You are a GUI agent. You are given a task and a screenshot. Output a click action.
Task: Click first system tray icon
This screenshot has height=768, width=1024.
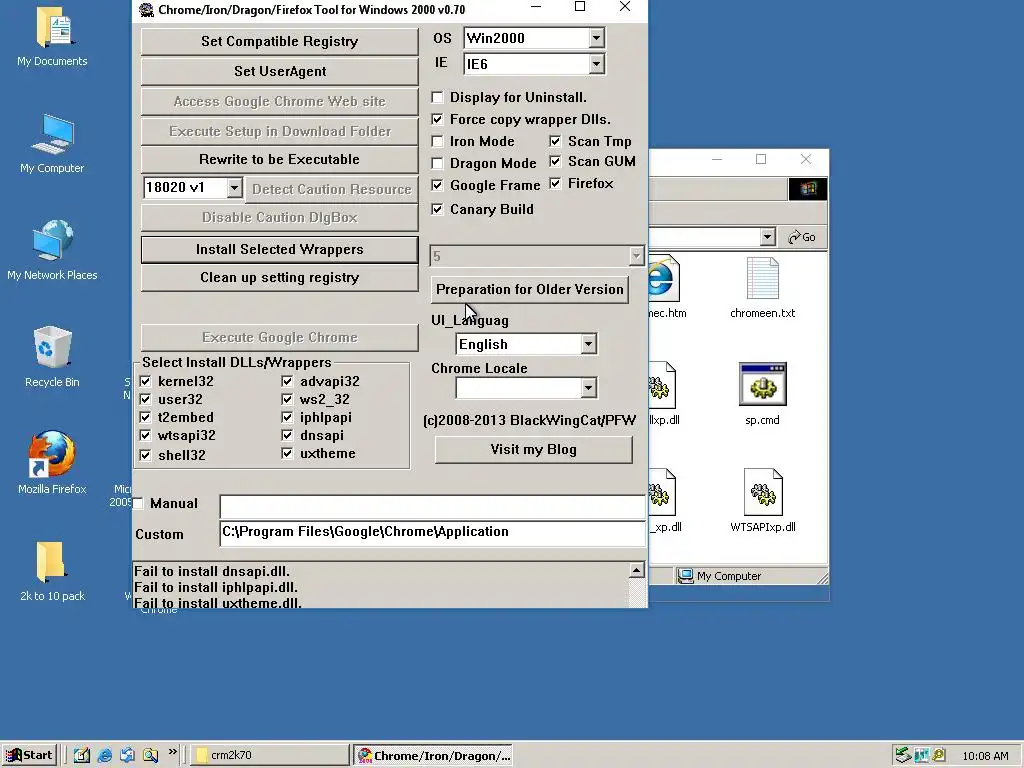coord(903,755)
